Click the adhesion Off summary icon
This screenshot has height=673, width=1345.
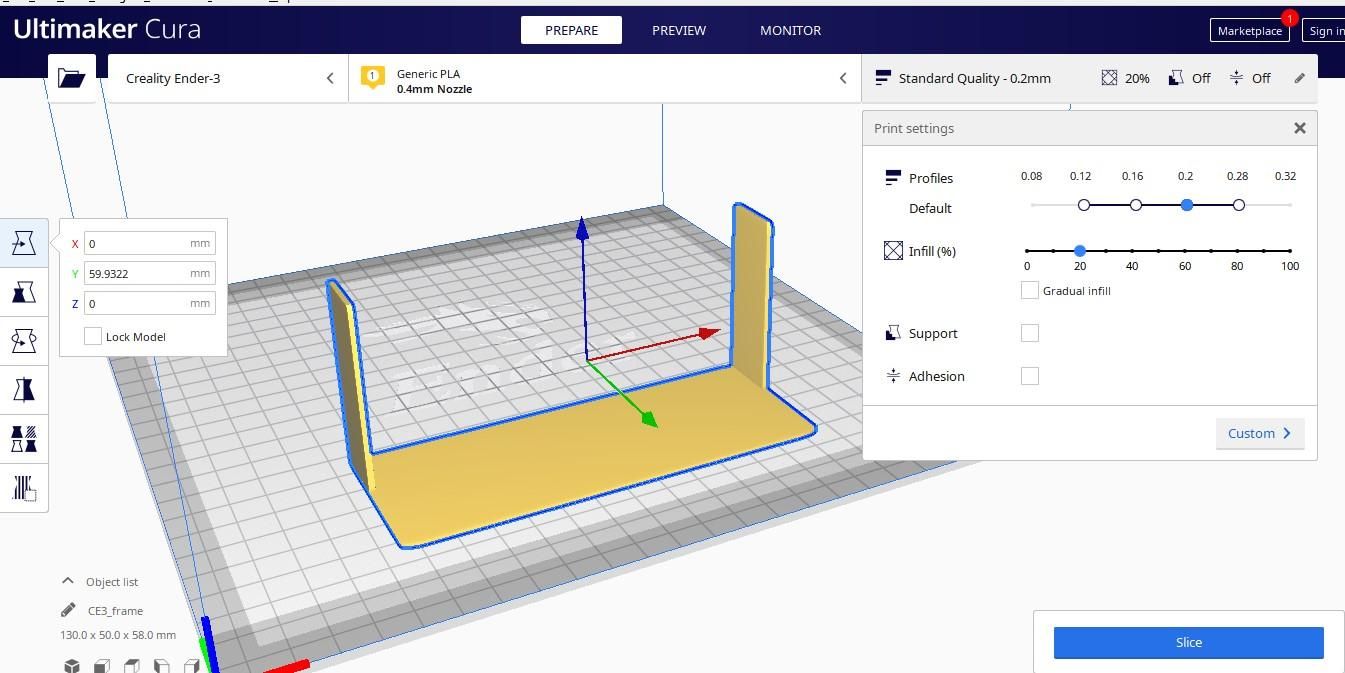click(x=1237, y=78)
